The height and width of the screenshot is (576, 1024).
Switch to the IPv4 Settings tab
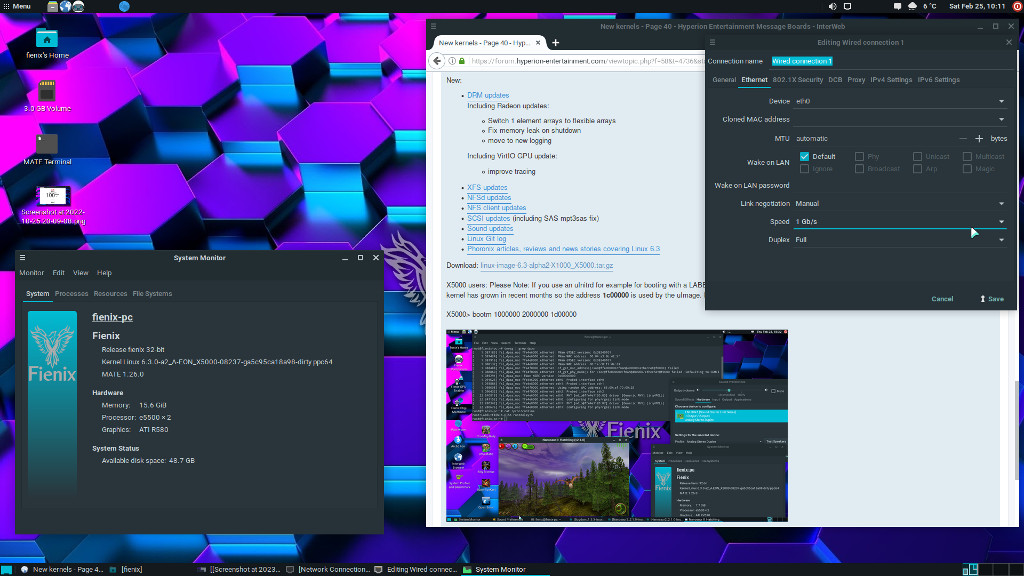point(891,80)
